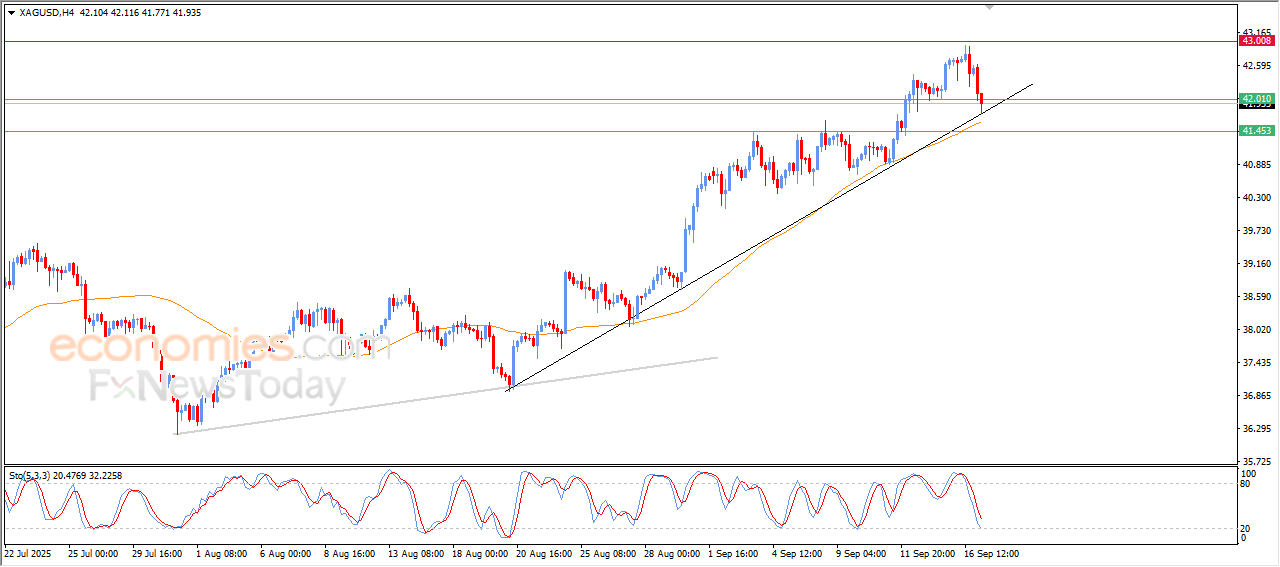Click the '25 Jul 00:00' time label
Image resolution: width=1280 pixels, height=567 pixels.
[93, 553]
